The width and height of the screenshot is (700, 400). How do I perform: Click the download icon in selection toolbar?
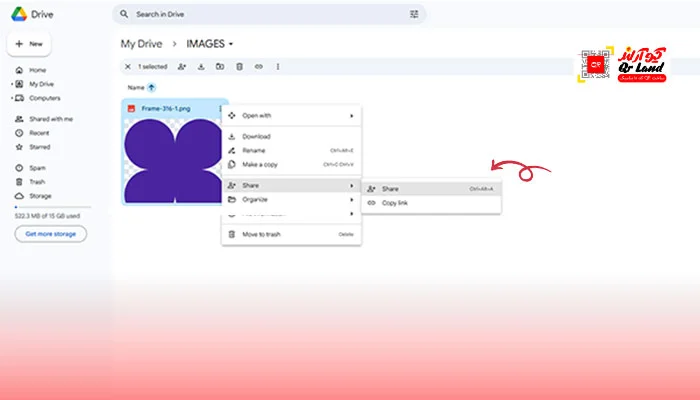click(x=201, y=67)
